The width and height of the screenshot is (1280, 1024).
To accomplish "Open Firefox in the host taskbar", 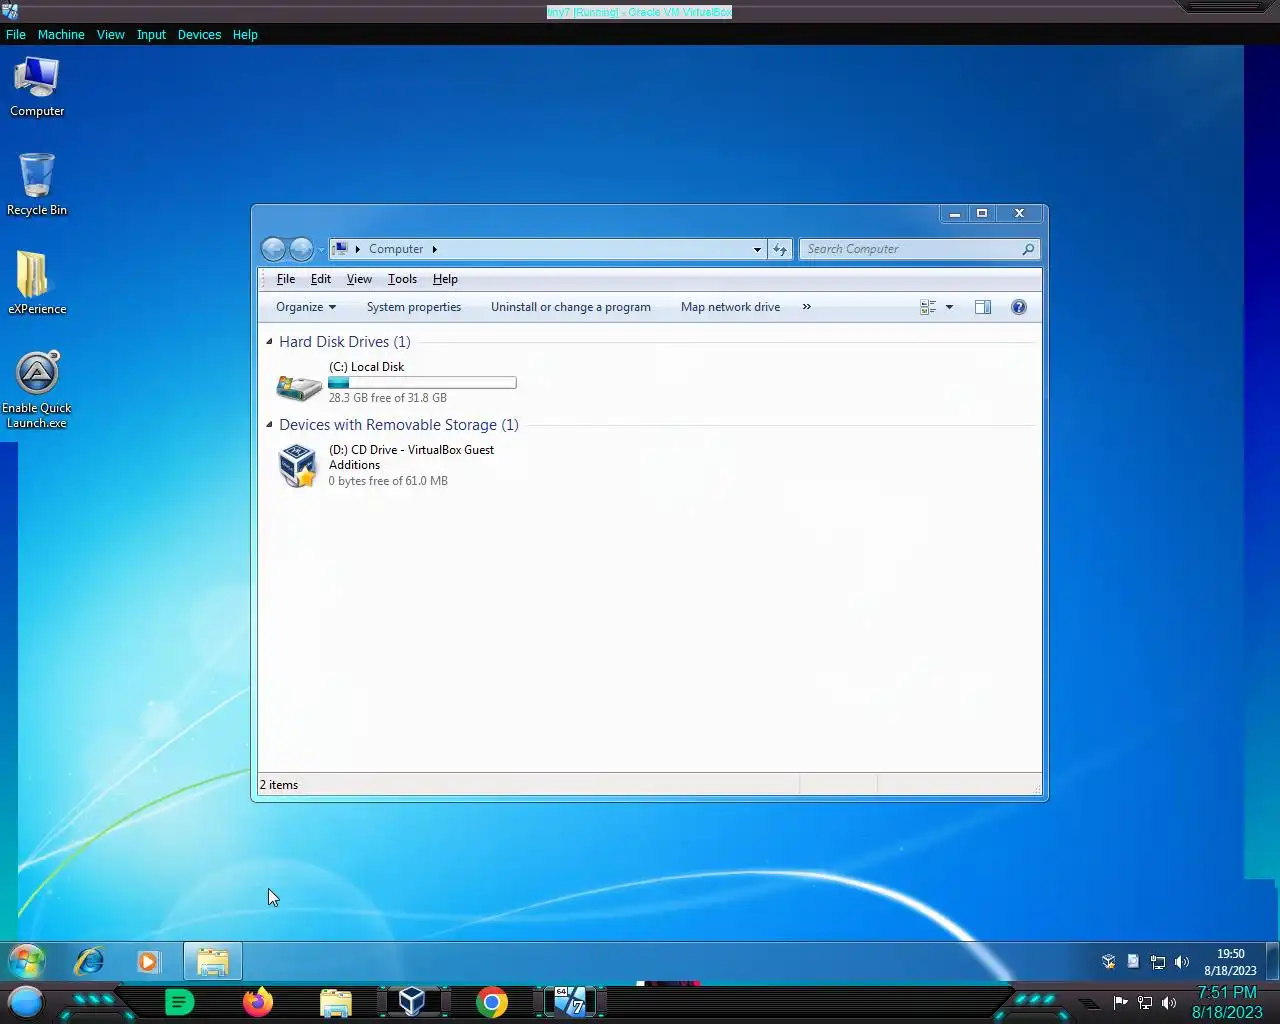I will 257,1002.
